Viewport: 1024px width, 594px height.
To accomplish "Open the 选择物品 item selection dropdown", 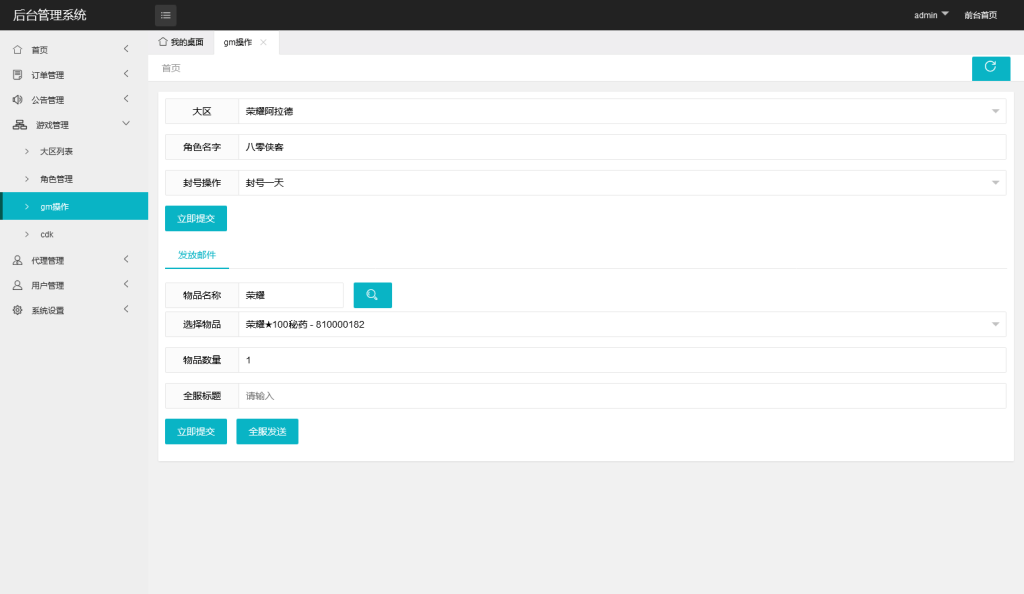I will [x=994, y=323].
